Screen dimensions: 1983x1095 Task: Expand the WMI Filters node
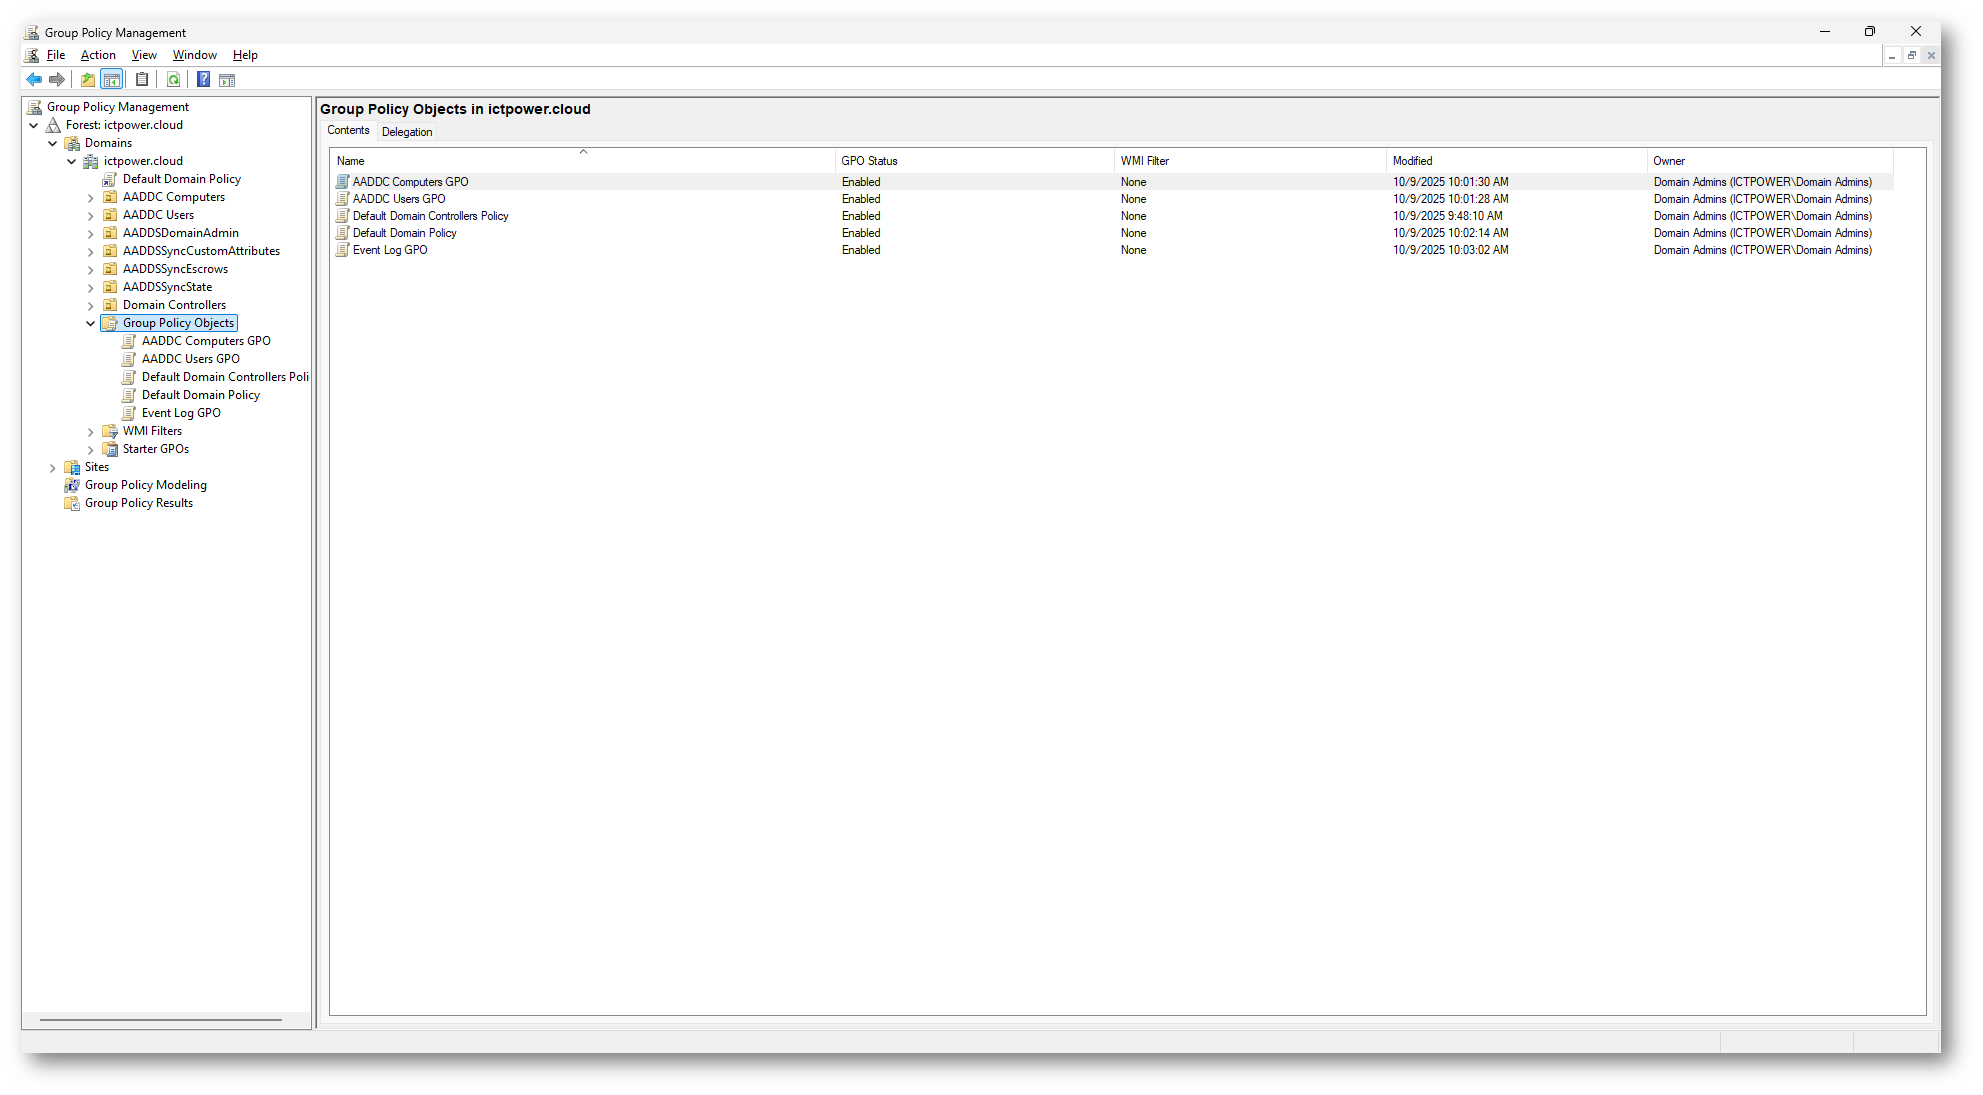pos(91,432)
